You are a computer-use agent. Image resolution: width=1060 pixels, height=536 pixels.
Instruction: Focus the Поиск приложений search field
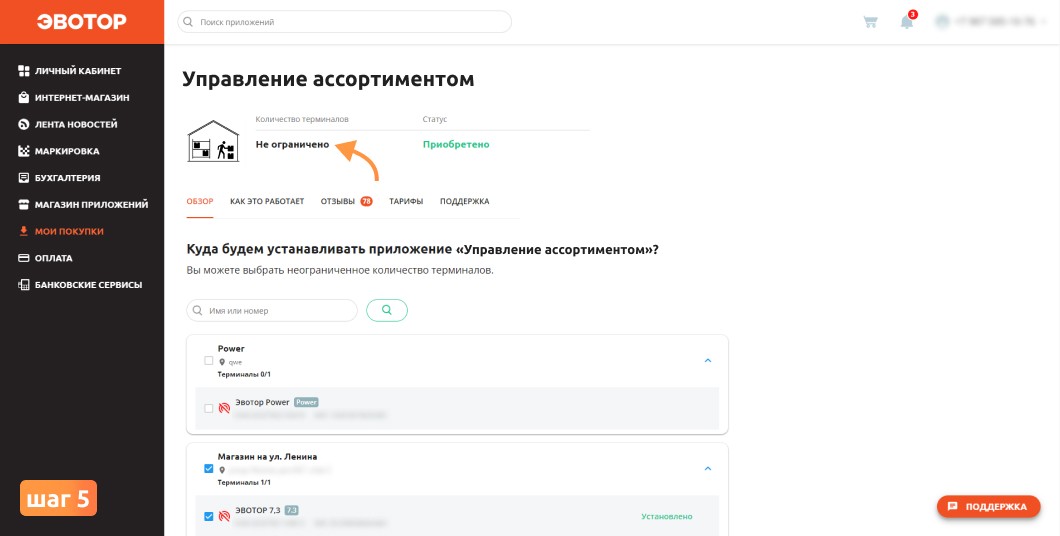tap(345, 22)
